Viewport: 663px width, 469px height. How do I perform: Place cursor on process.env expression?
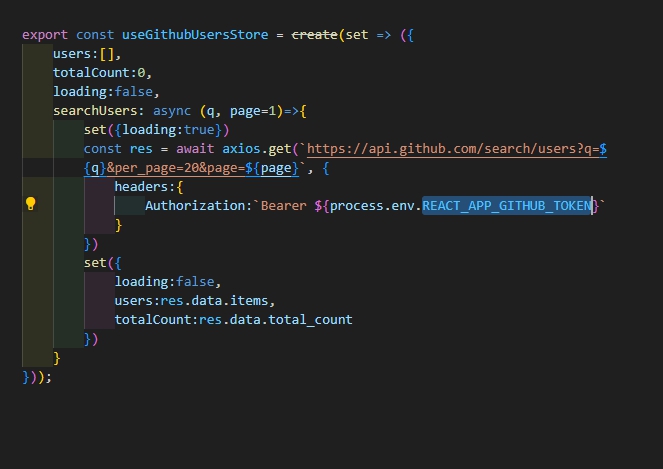372,206
